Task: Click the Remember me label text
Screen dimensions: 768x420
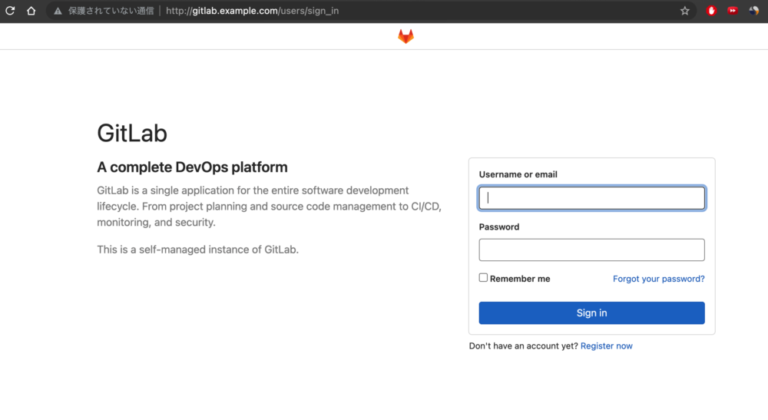Action: coord(520,279)
